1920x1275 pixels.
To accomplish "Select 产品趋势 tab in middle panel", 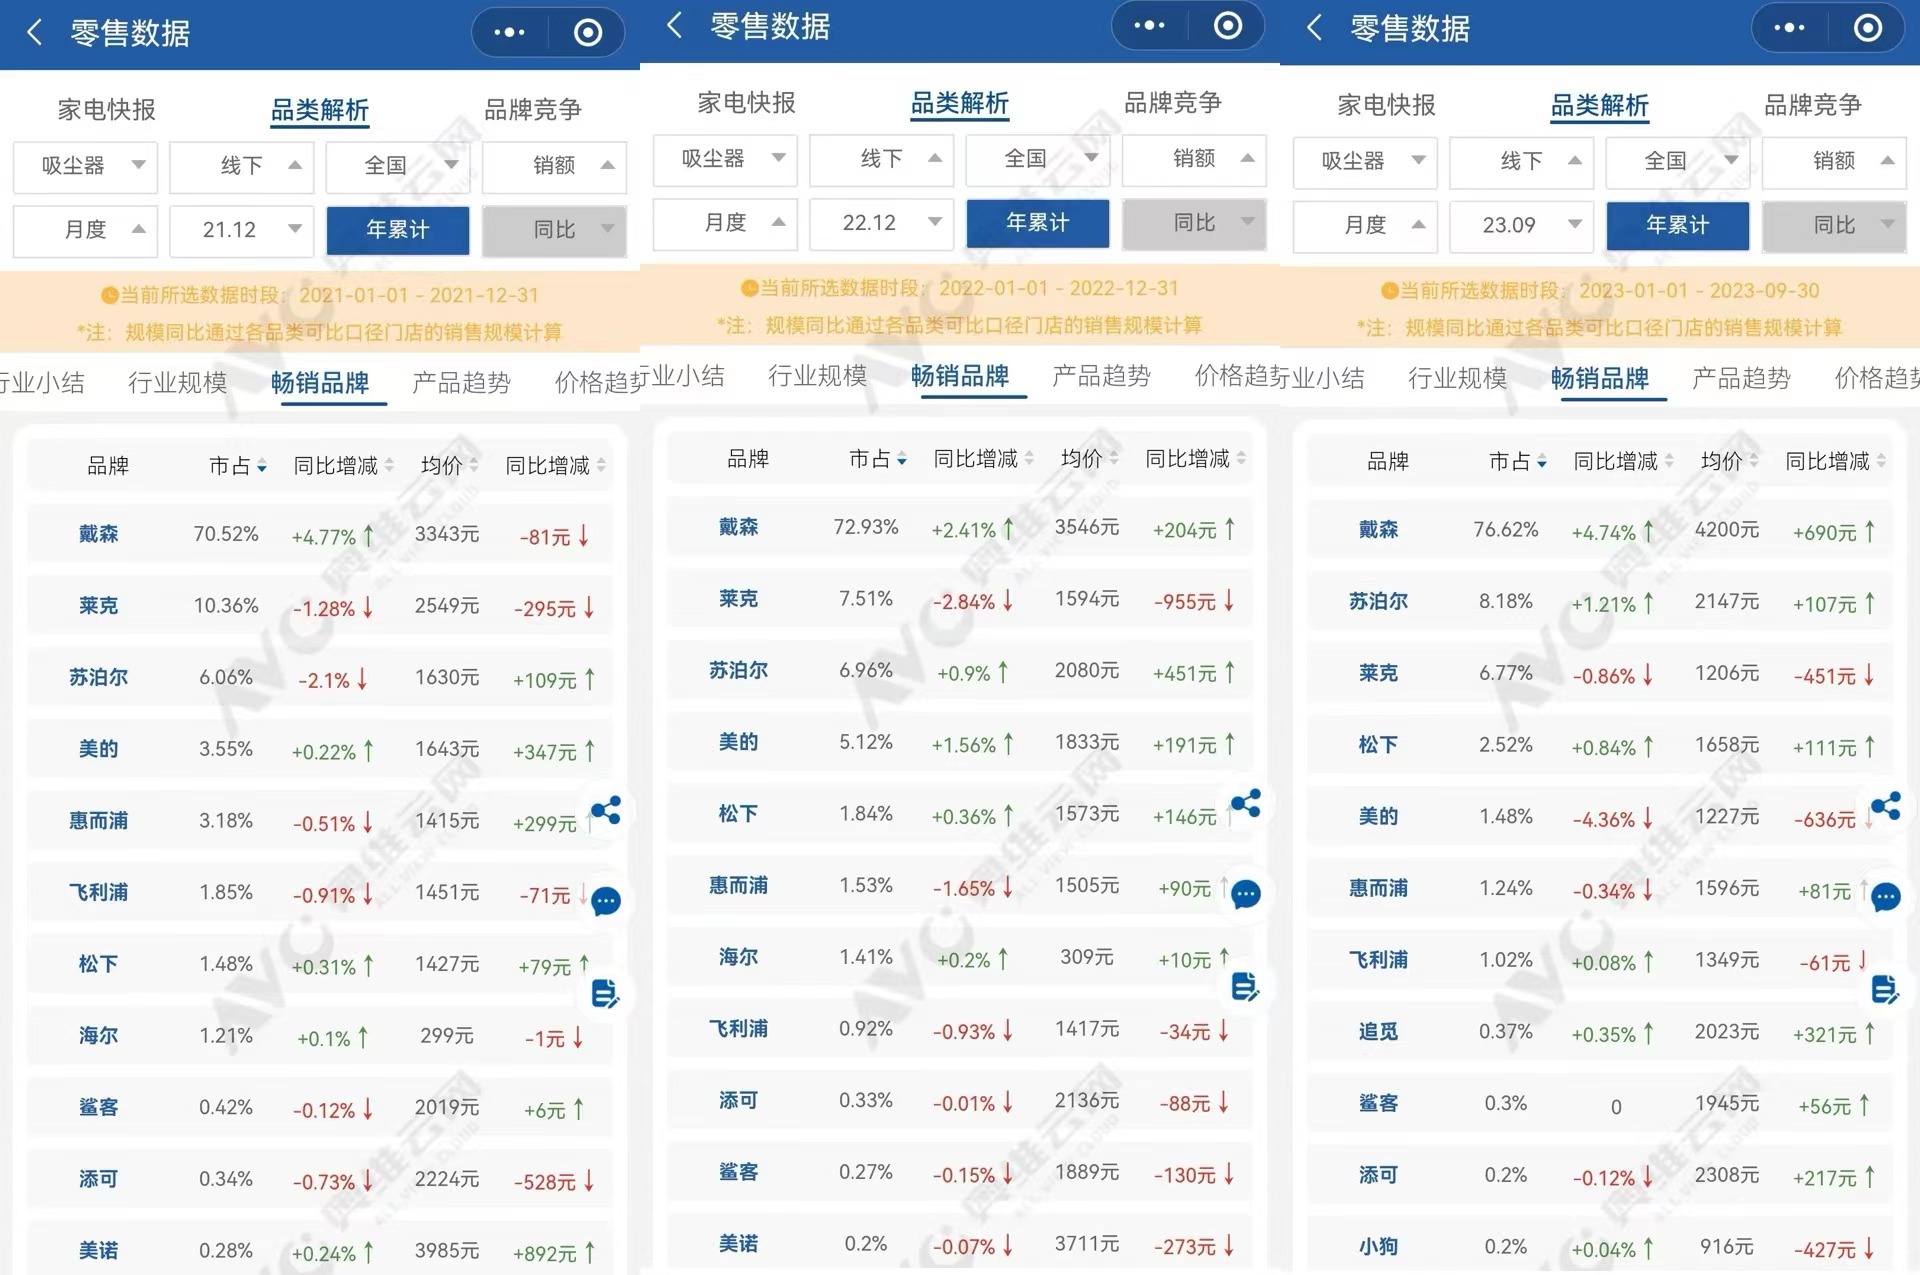I will (x=1101, y=376).
